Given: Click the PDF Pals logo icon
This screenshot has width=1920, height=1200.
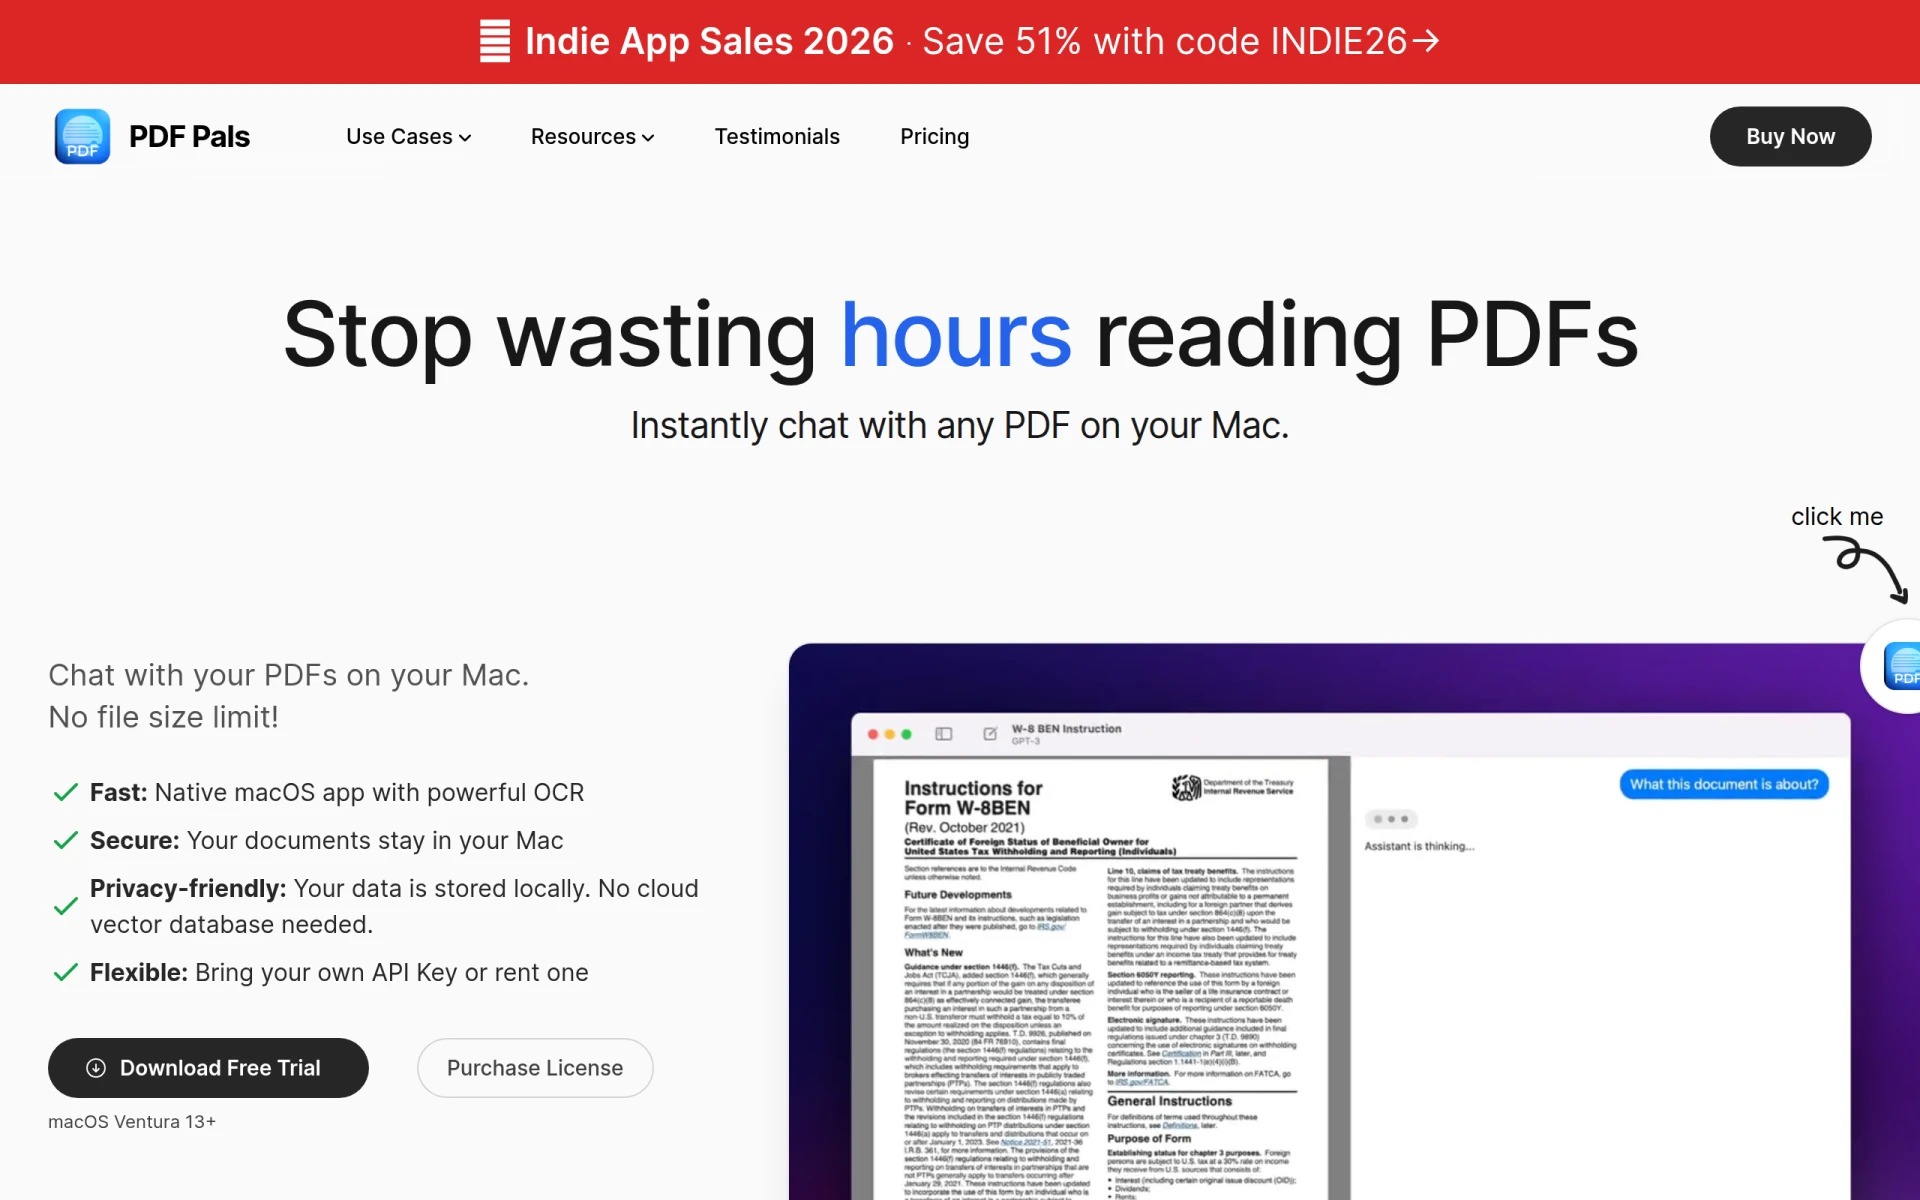Looking at the screenshot, I should pyautogui.click(x=82, y=136).
